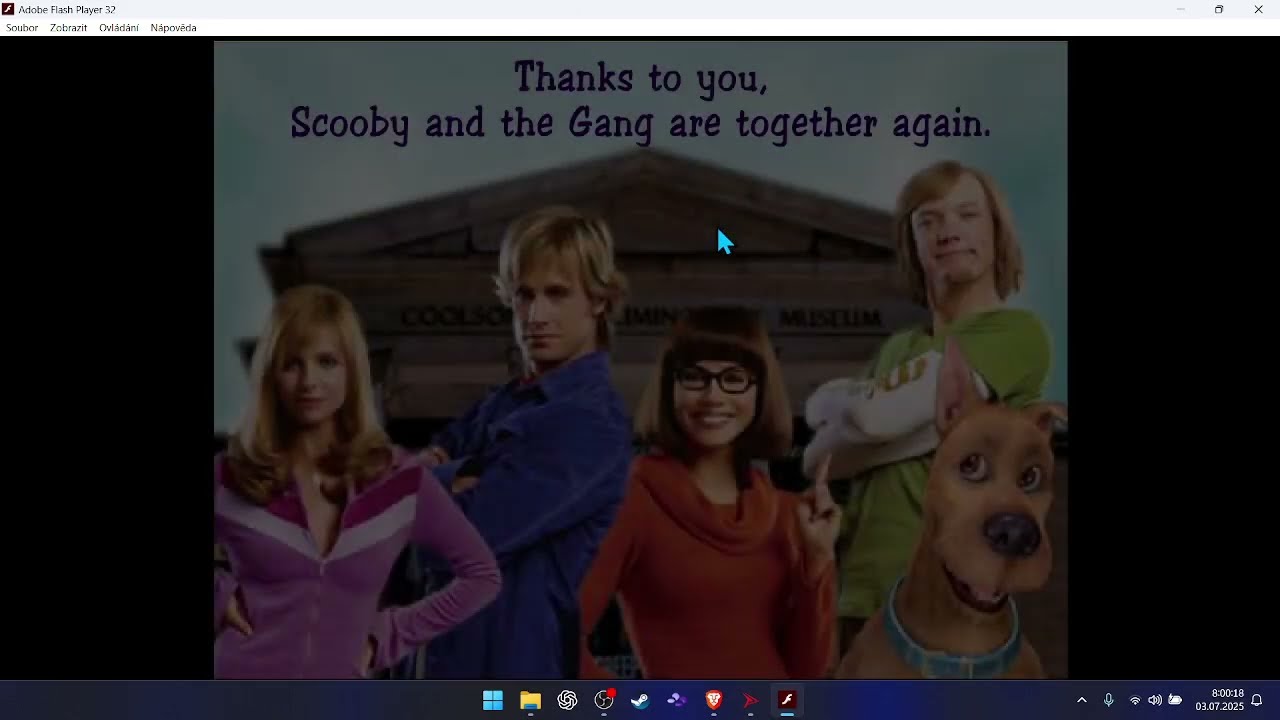
Task: Open the Windows Start menu
Action: 493,700
